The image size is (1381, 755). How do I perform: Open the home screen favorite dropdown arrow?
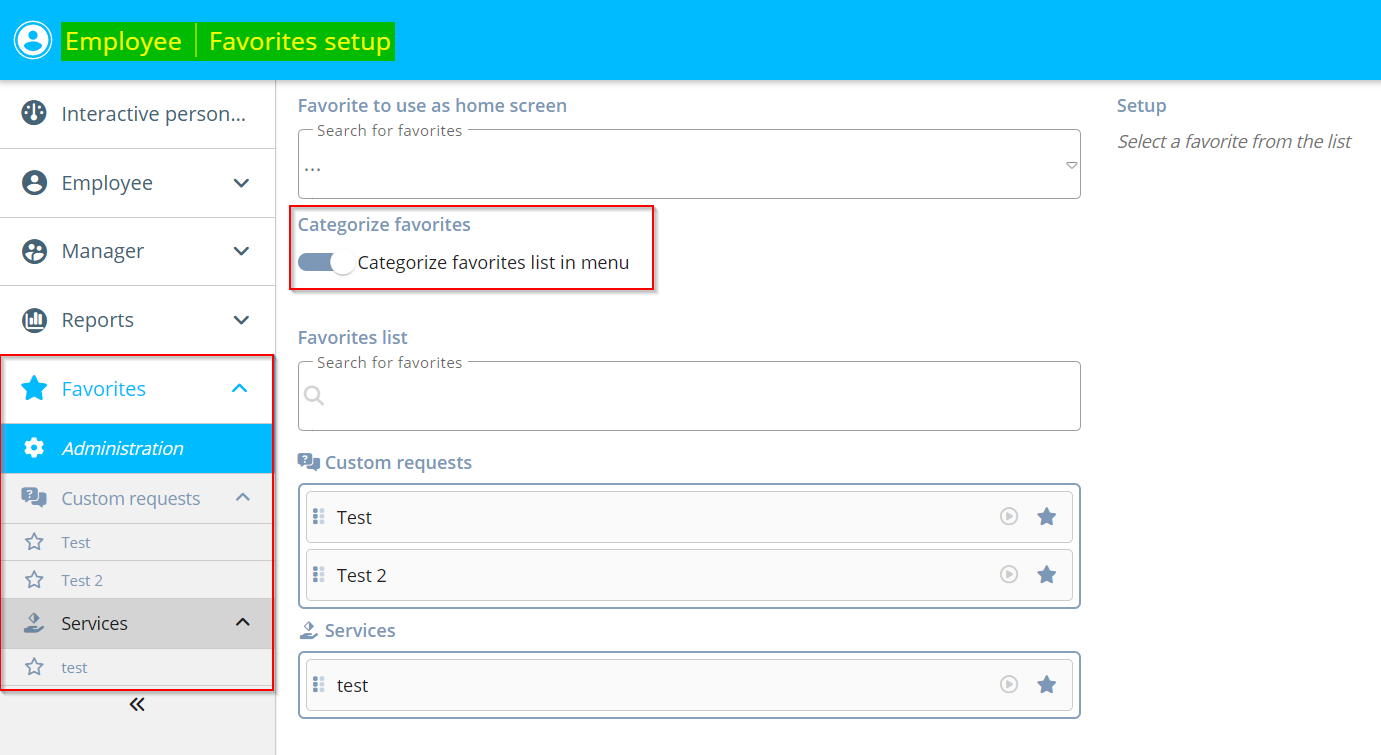point(1070,166)
